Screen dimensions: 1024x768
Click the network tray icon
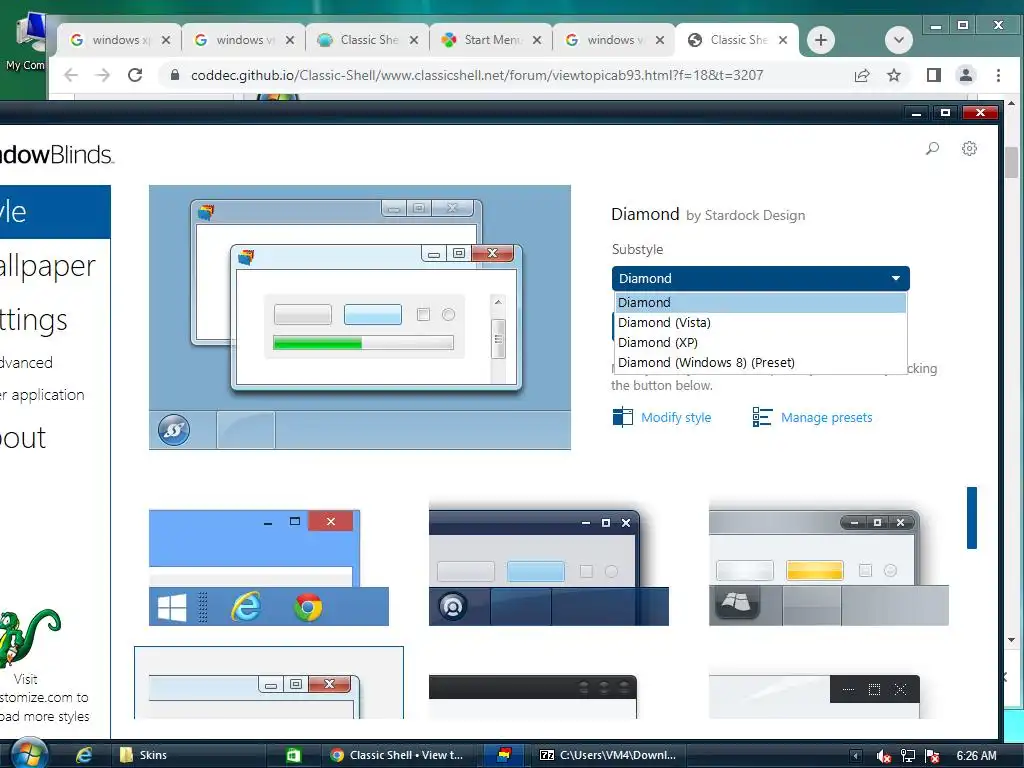click(x=908, y=756)
